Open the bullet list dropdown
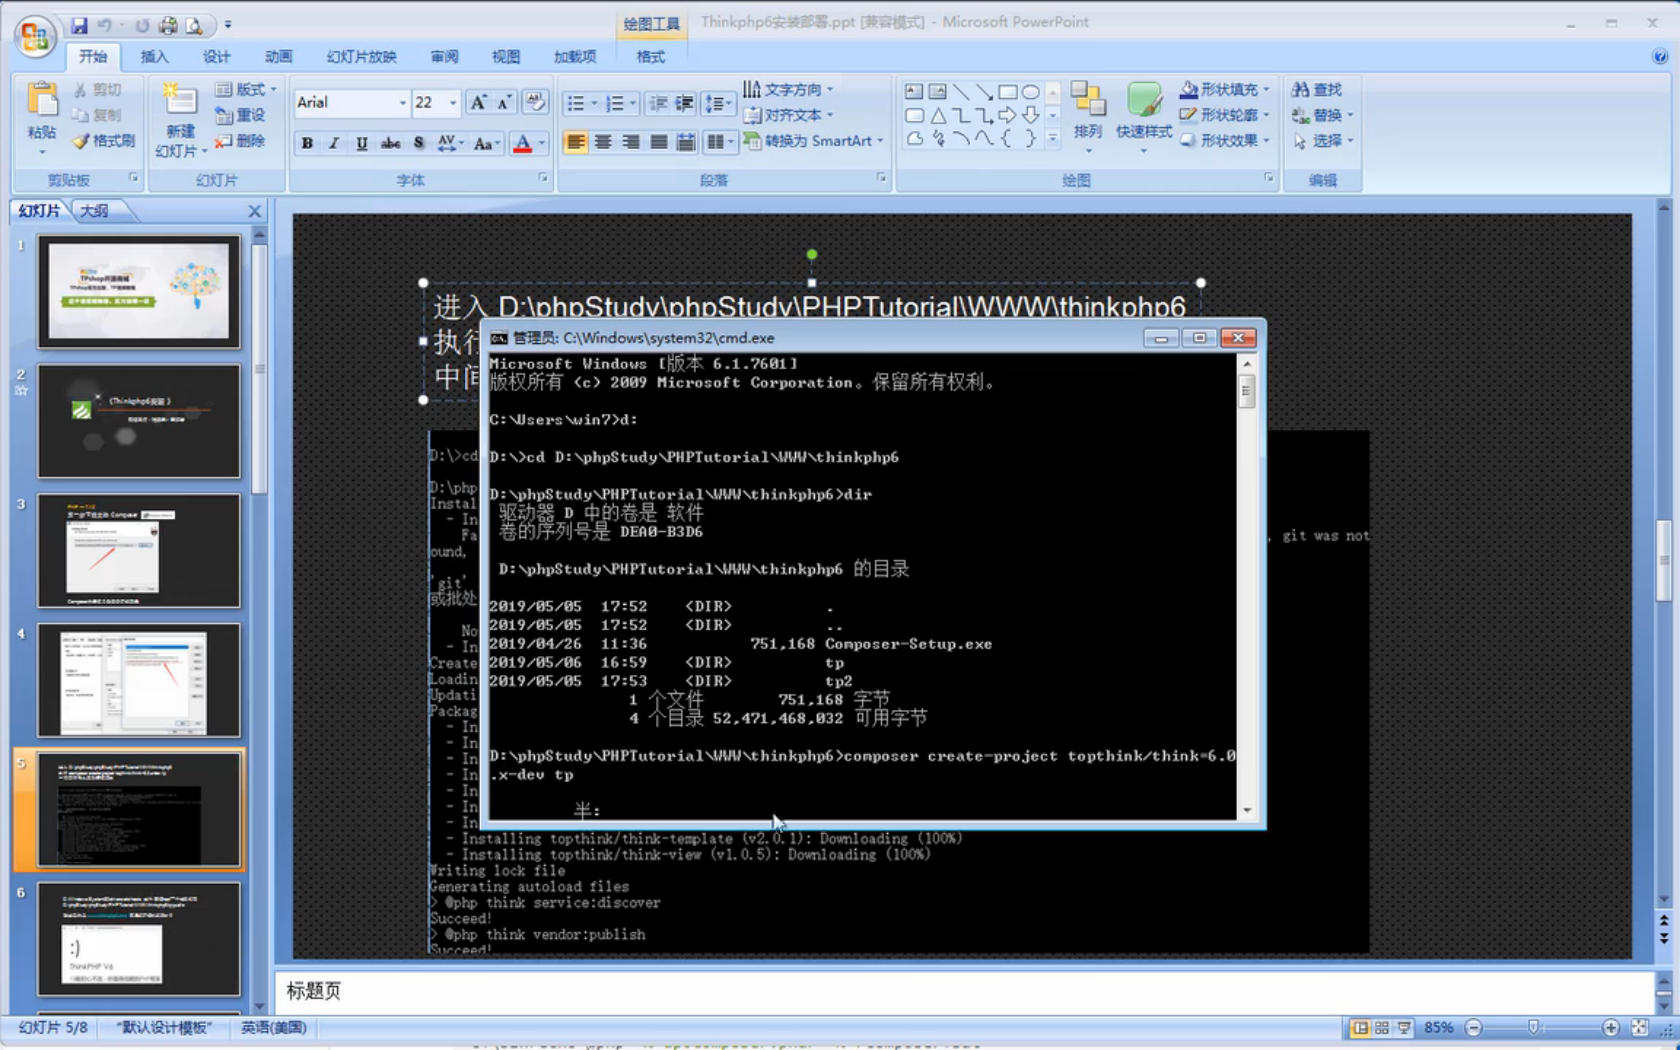Screen dimensions: 1680x1050 click(x=594, y=103)
